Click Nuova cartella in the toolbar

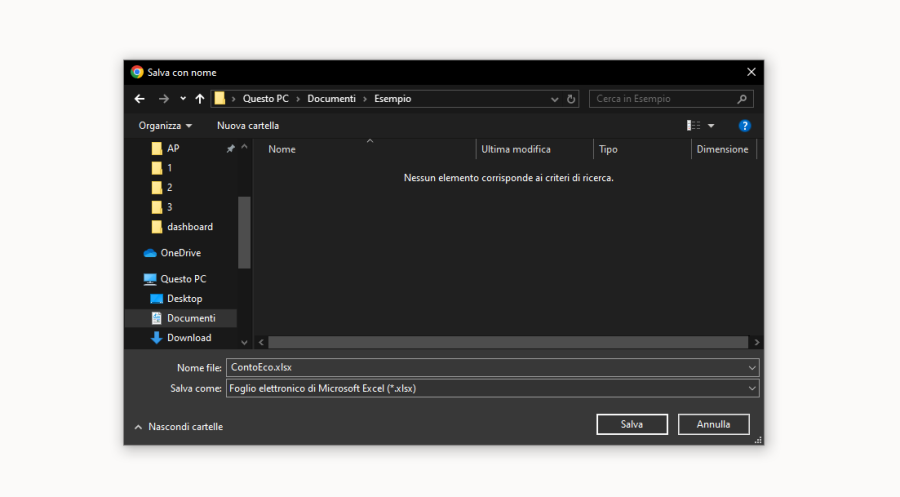point(248,126)
